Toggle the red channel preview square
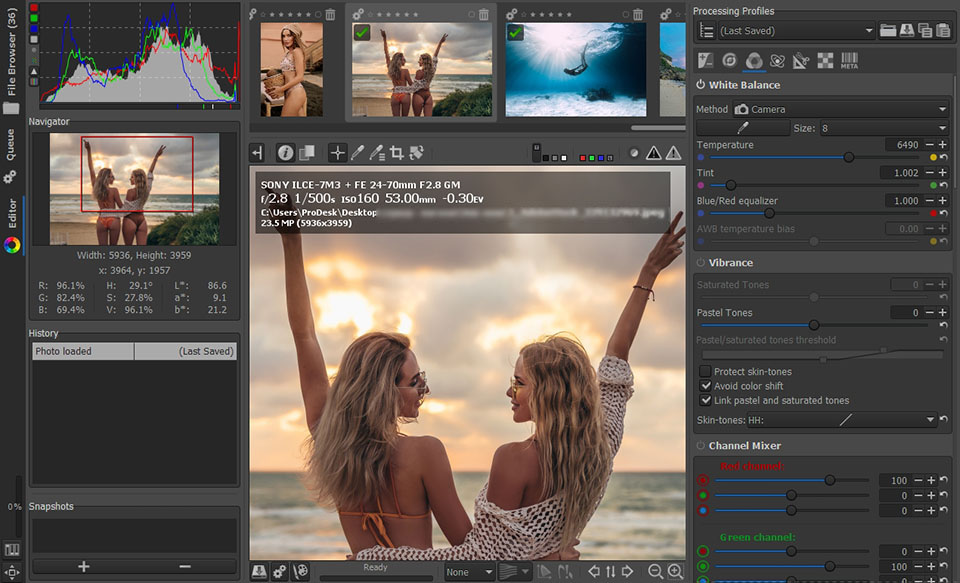This screenshot has width=960, height=583. coord(582,158)
